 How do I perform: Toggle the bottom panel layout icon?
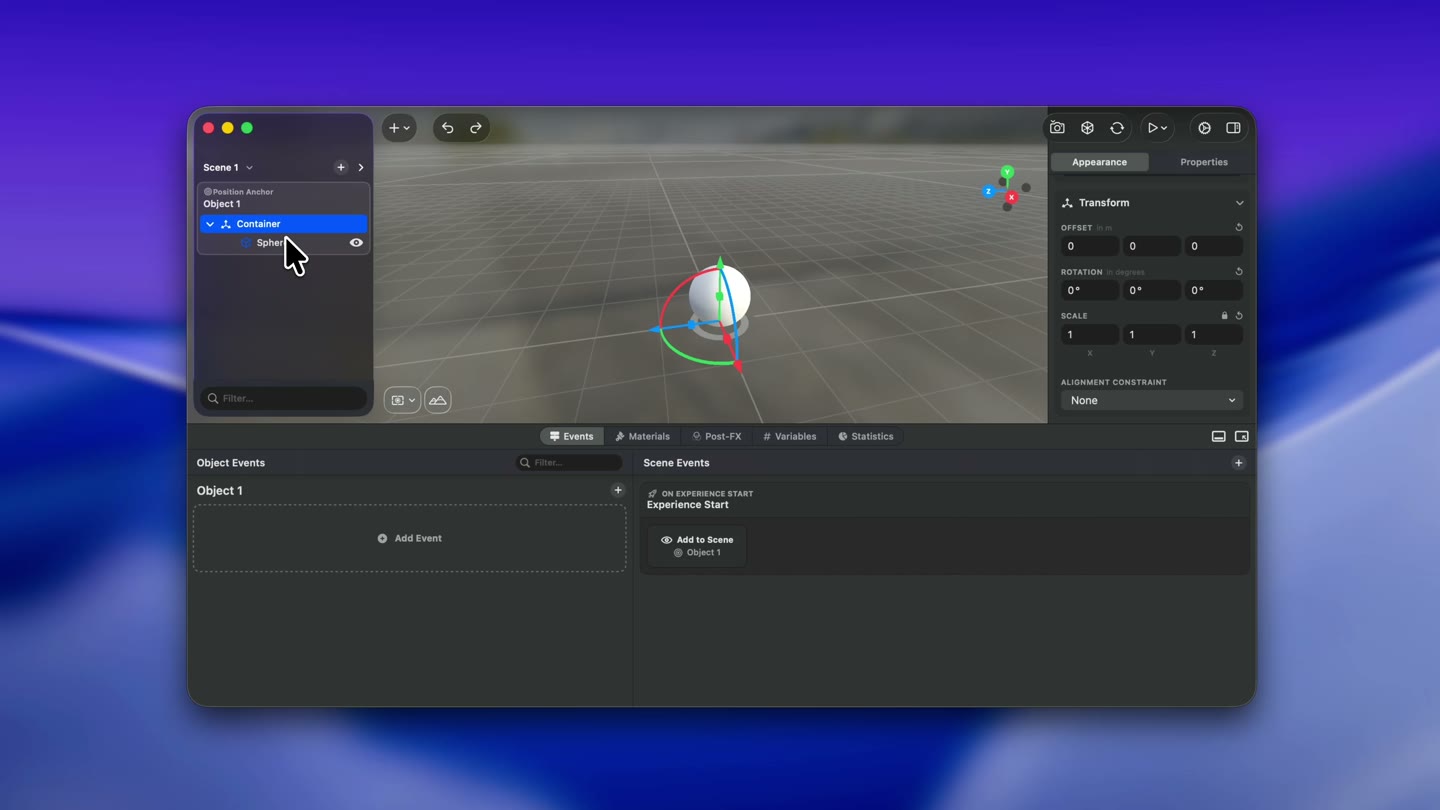[1218, 437]
